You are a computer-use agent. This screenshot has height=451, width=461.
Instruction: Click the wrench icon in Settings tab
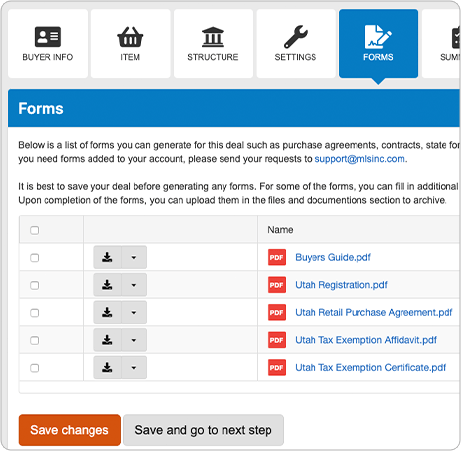pos(296,37)
